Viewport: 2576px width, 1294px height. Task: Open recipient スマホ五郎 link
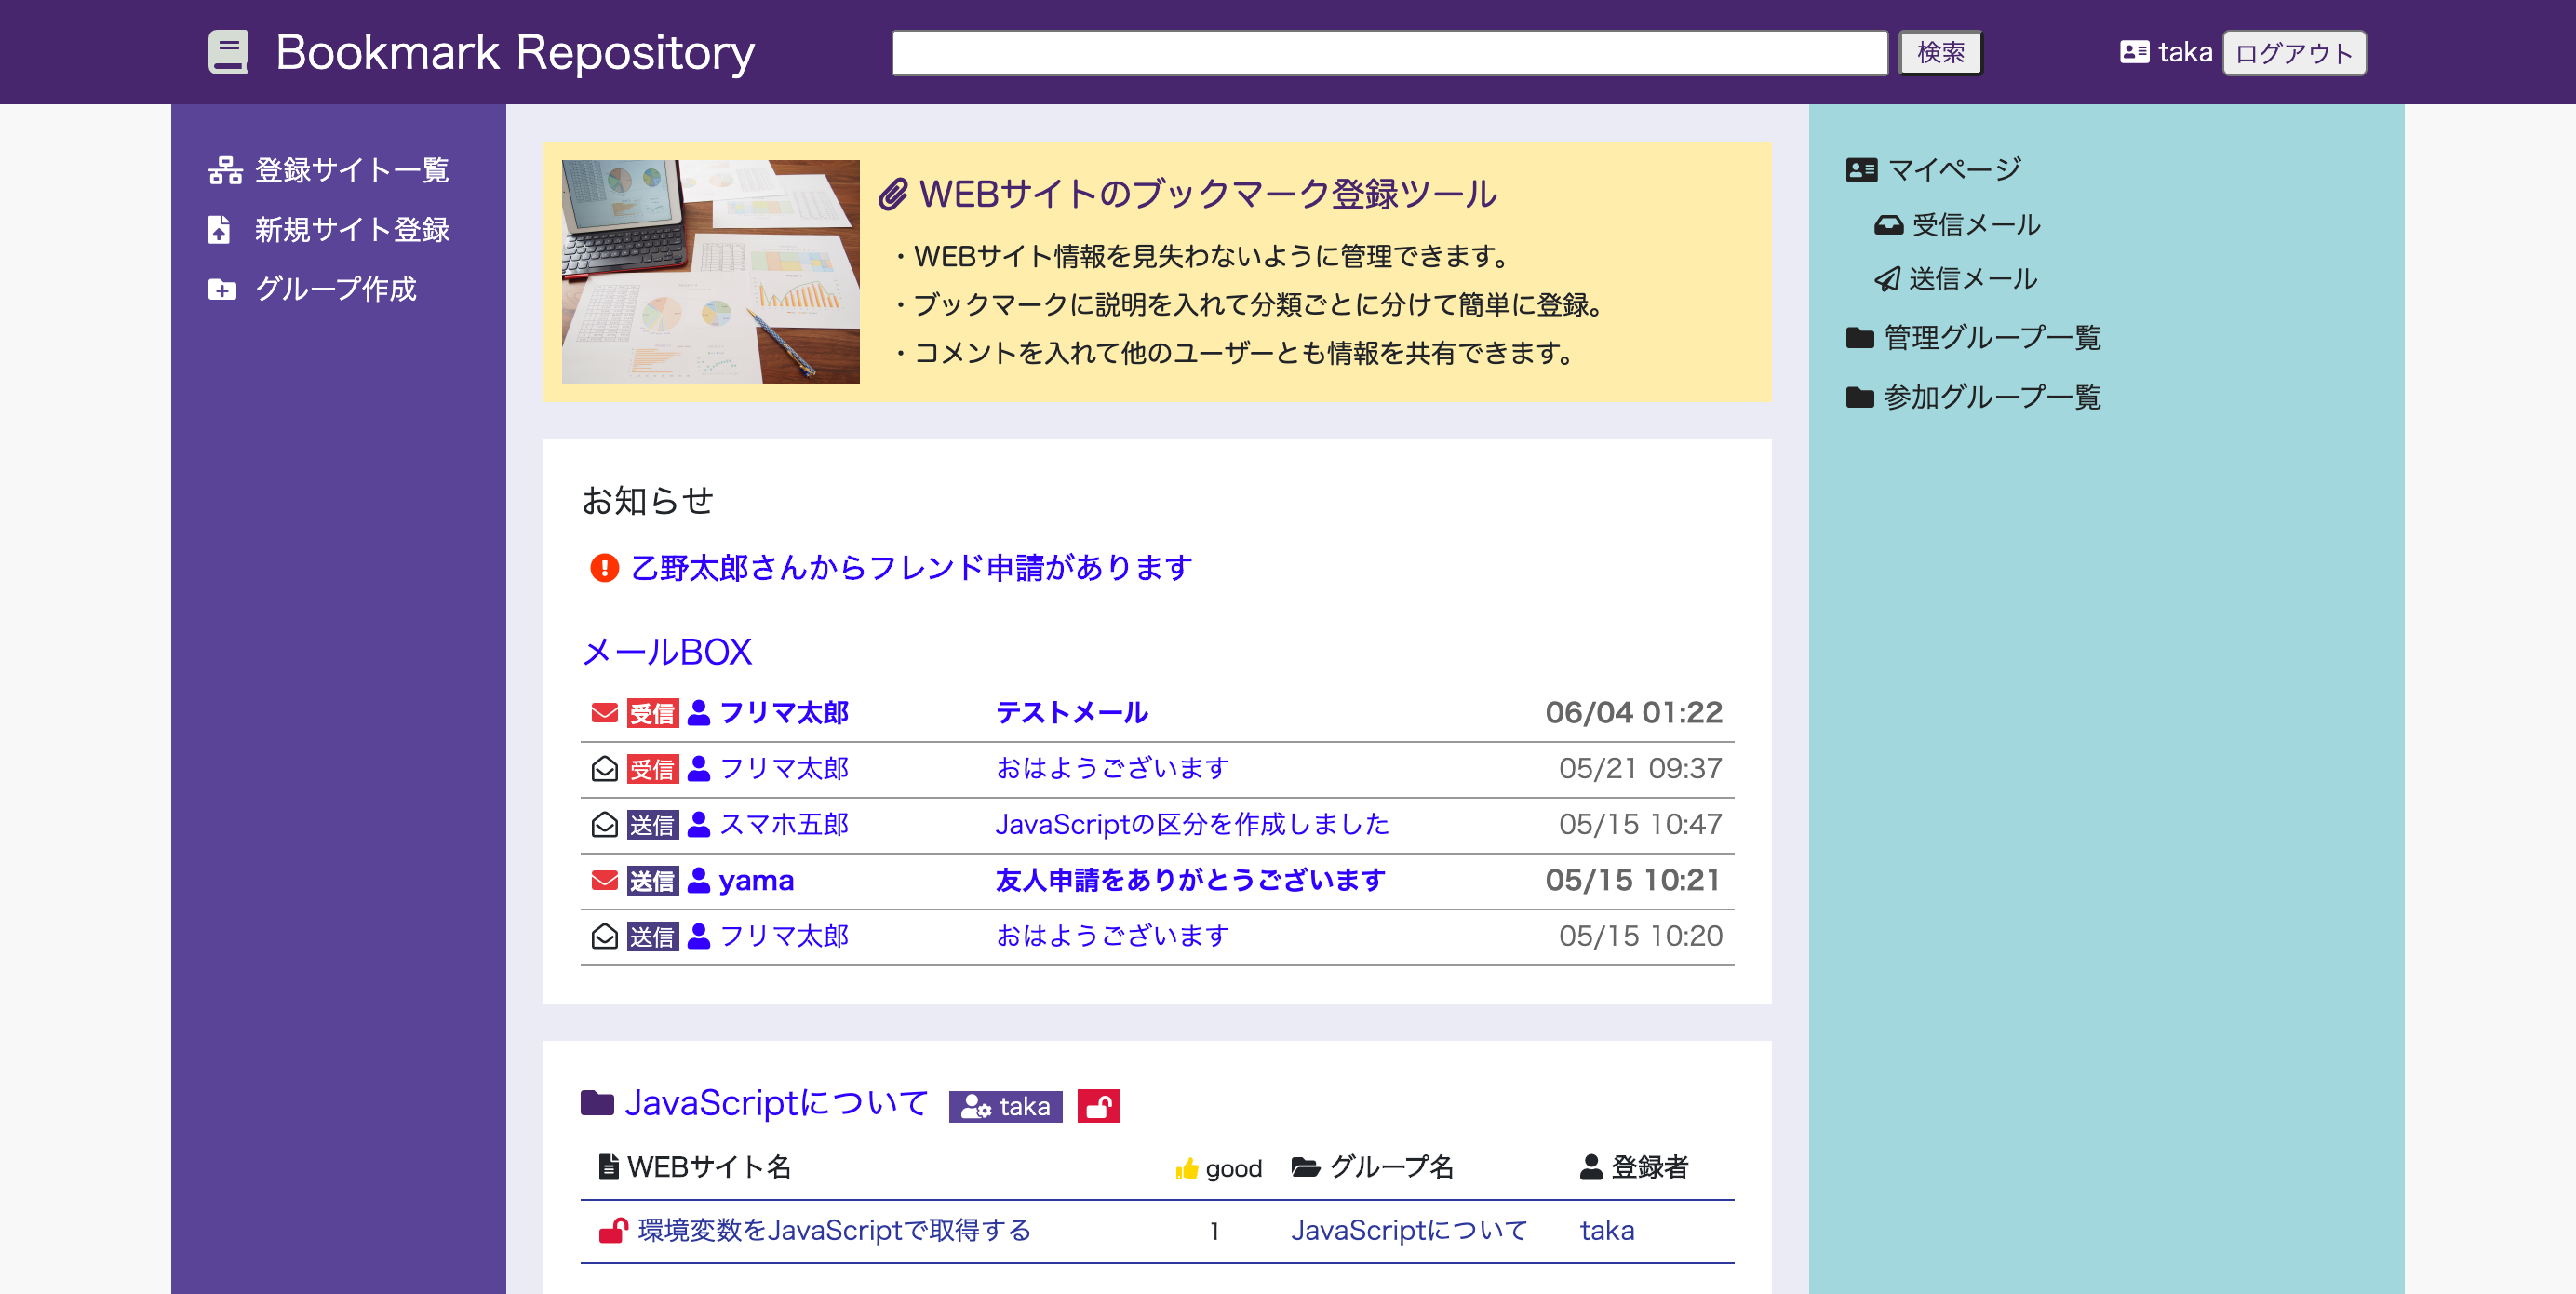pos(783,824)
